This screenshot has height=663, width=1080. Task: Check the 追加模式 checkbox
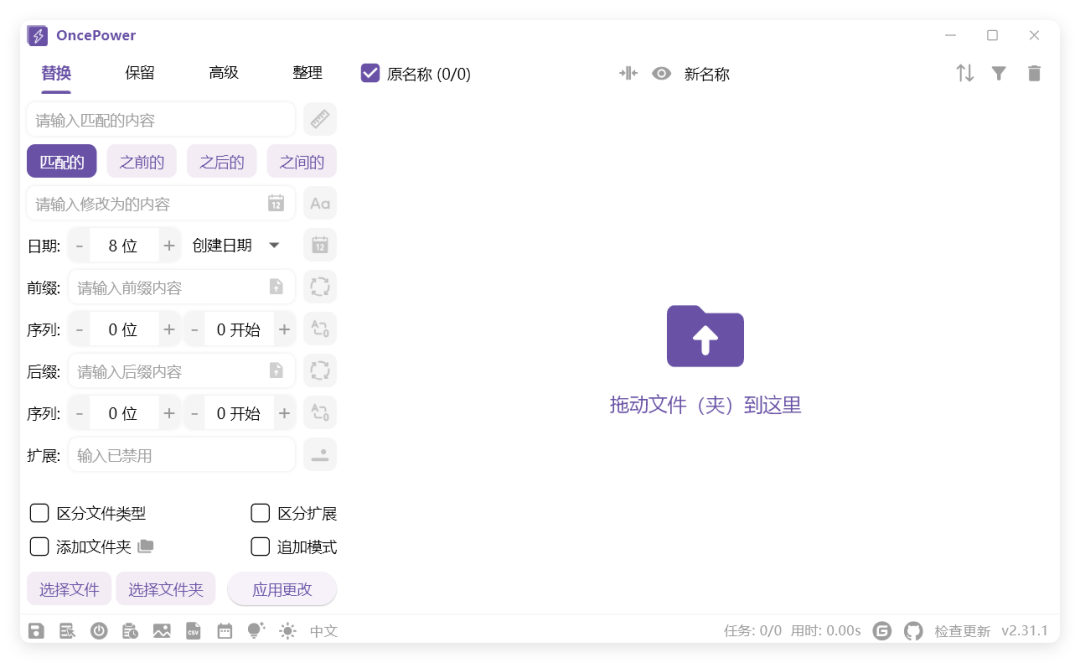pyautogui.click(x=260, y=547)
